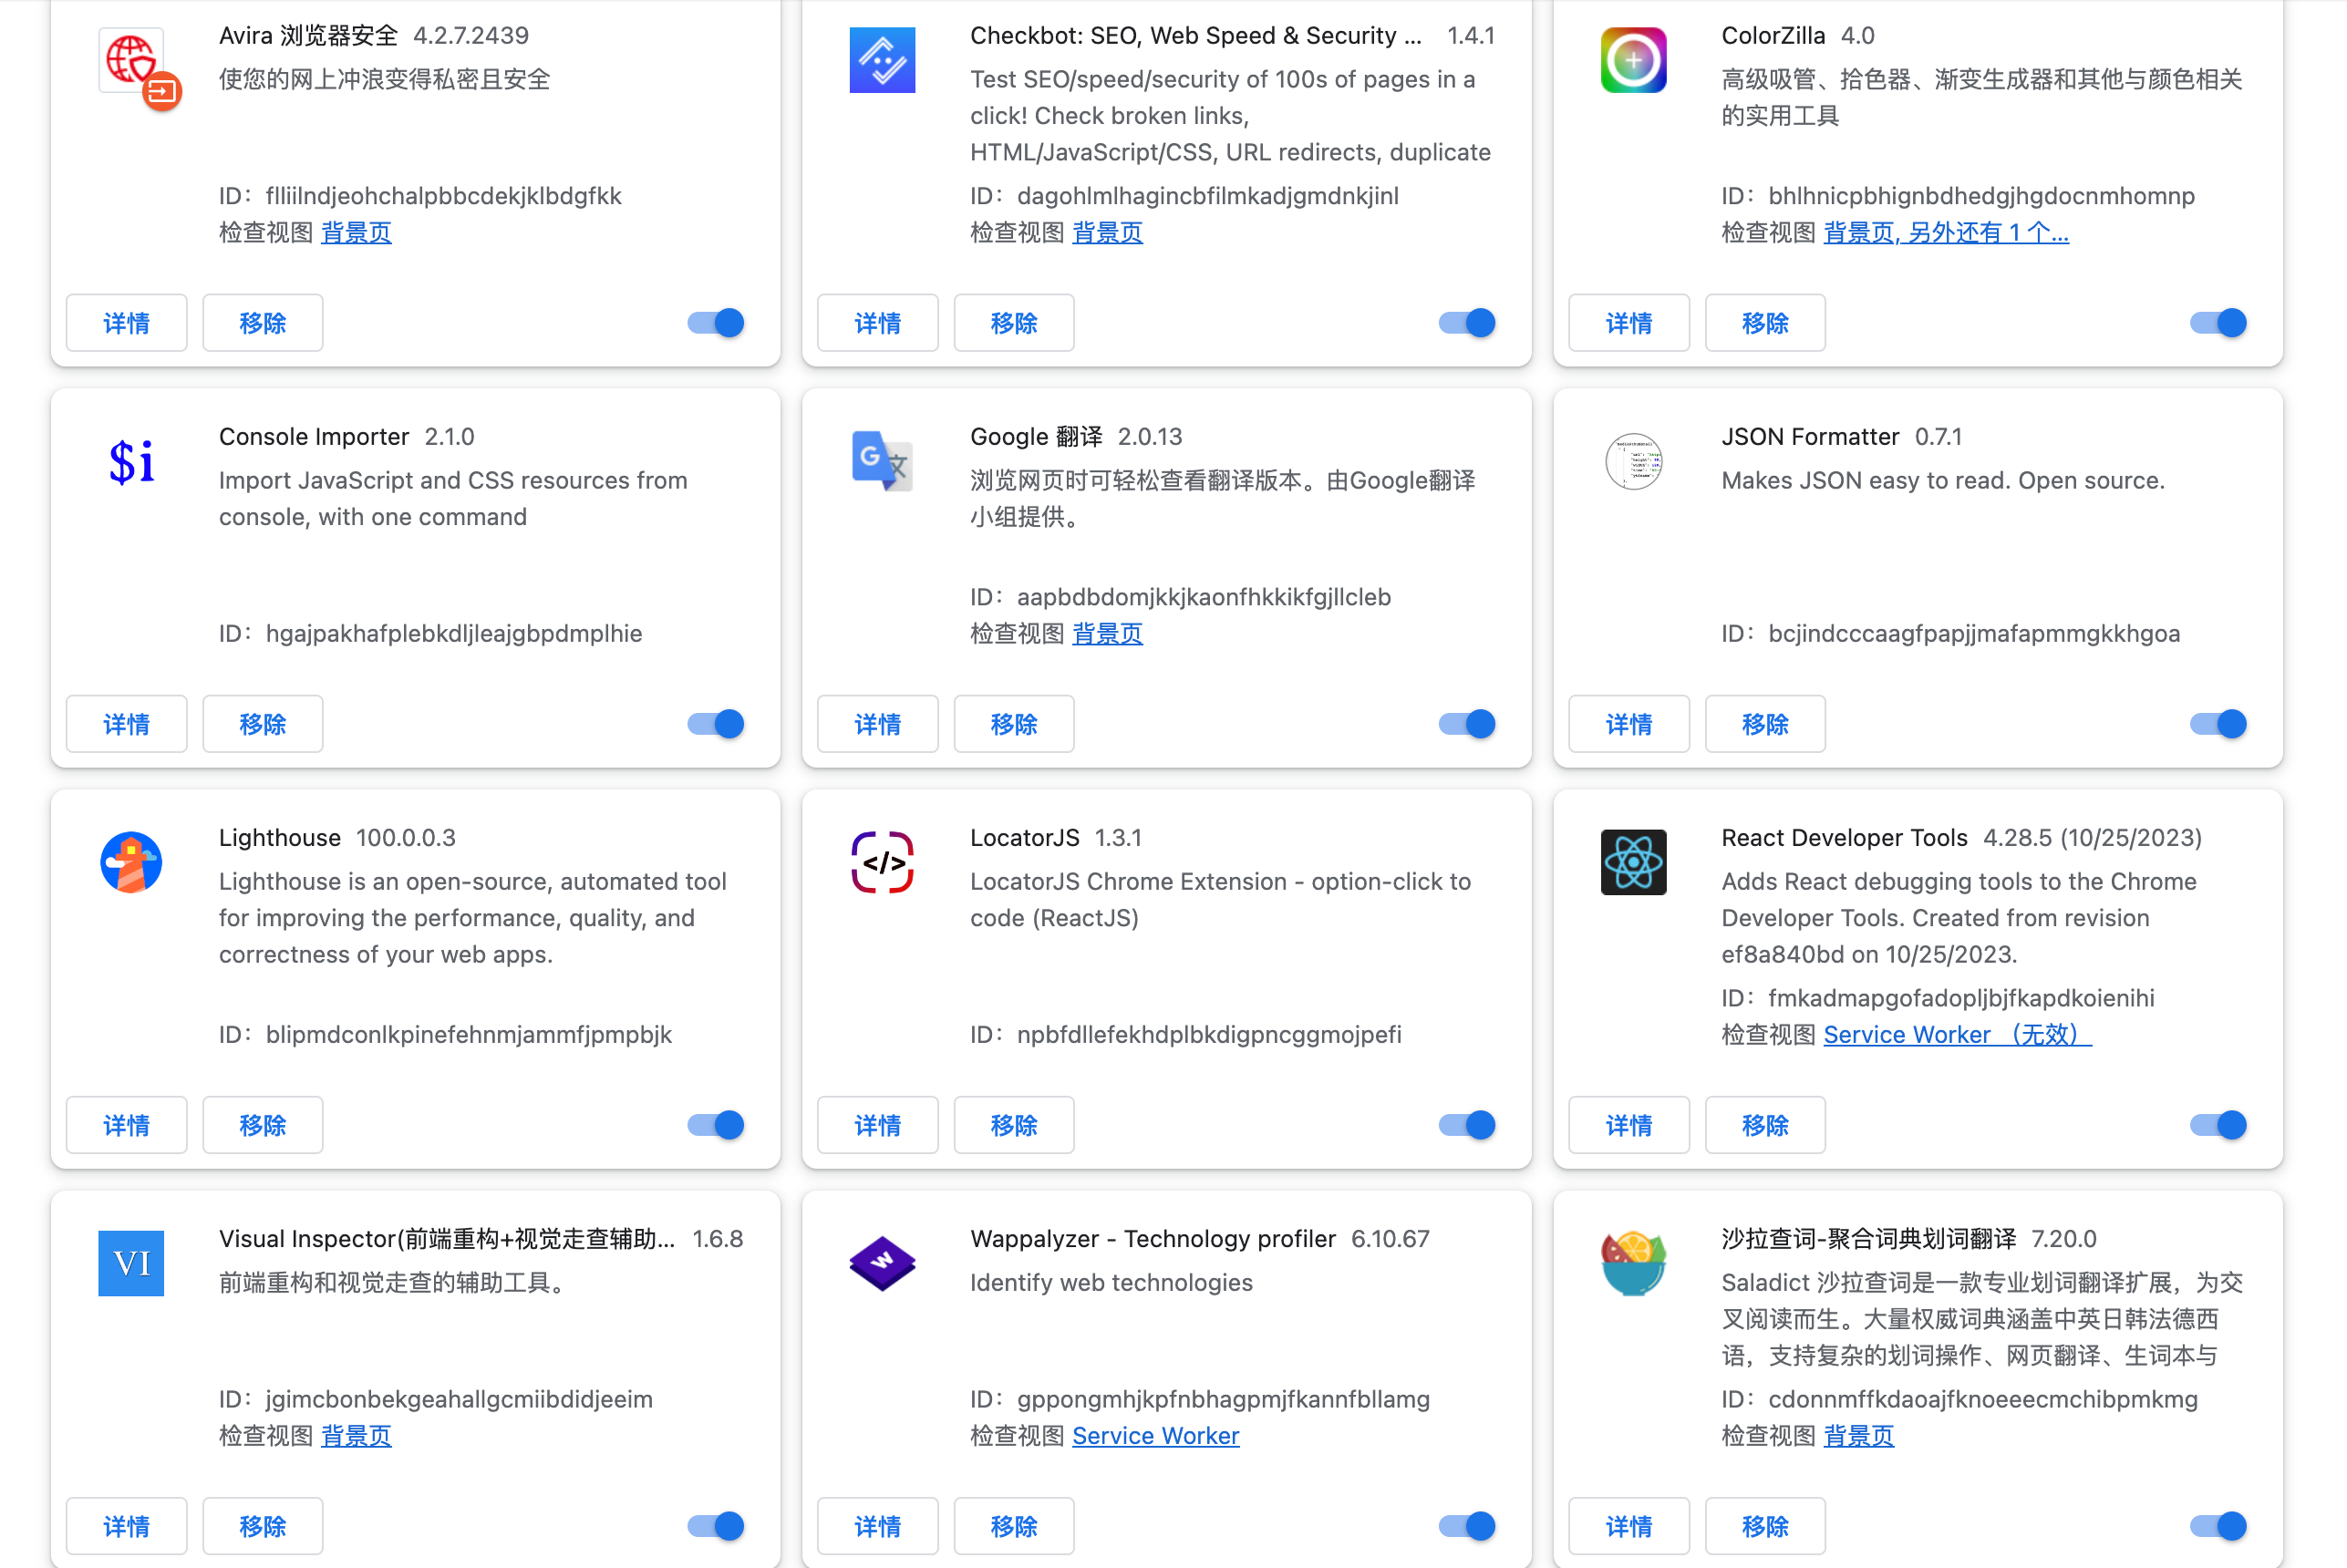Click the Console Importer $i icon
The height and width of the screenshot is (1568, 2347).
pyautogui.click(x=131, y=462)
